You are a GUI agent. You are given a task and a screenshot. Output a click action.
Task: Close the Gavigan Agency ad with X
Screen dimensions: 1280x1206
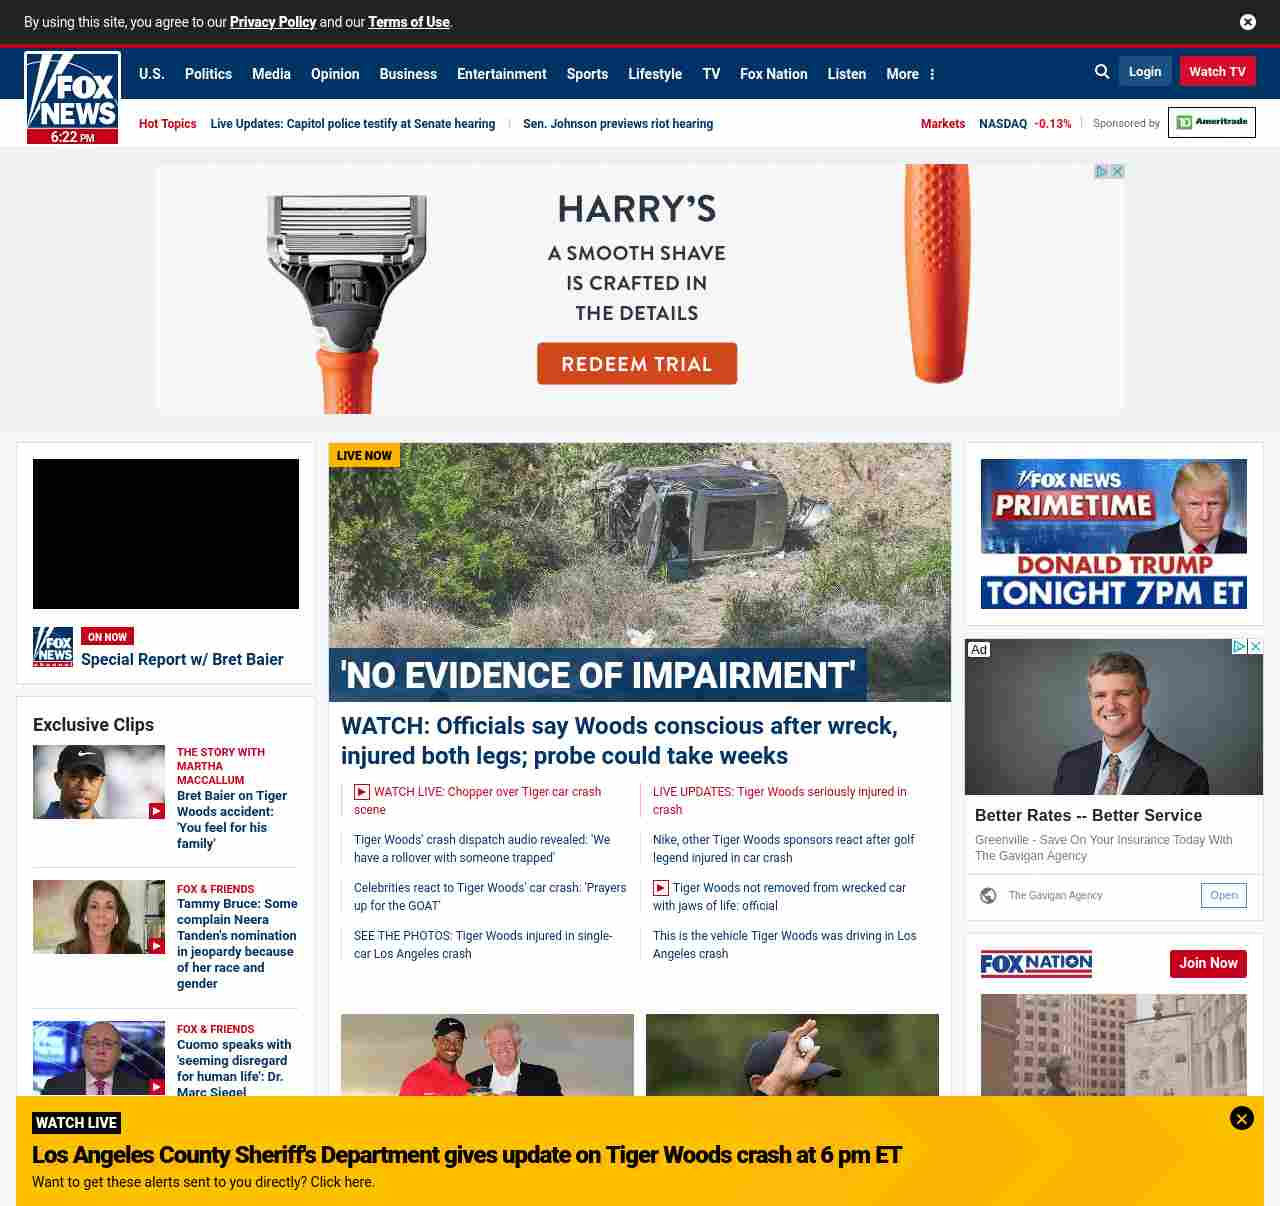[x=1256, y=647]
